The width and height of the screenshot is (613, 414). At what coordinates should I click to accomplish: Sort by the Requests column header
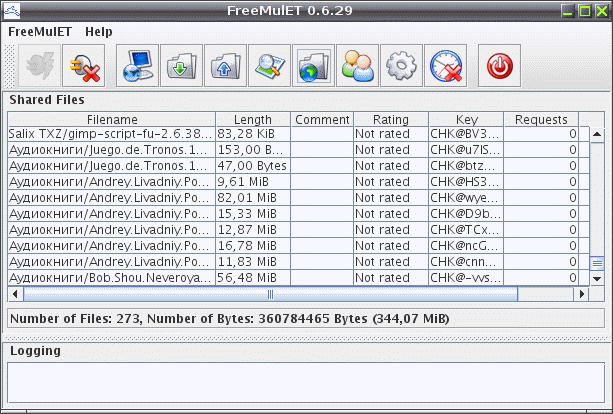click(x=541, y=119)
